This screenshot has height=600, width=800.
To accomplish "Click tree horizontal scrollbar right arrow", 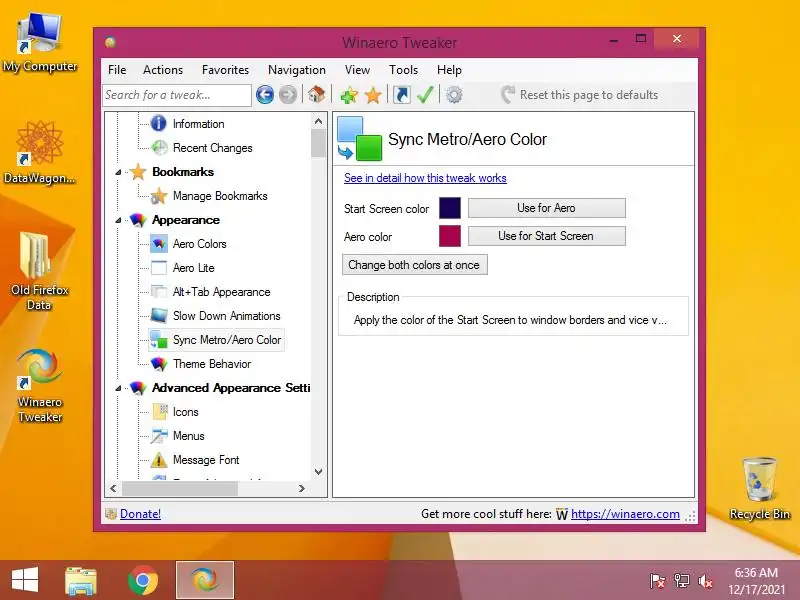I will coord(302,488).
